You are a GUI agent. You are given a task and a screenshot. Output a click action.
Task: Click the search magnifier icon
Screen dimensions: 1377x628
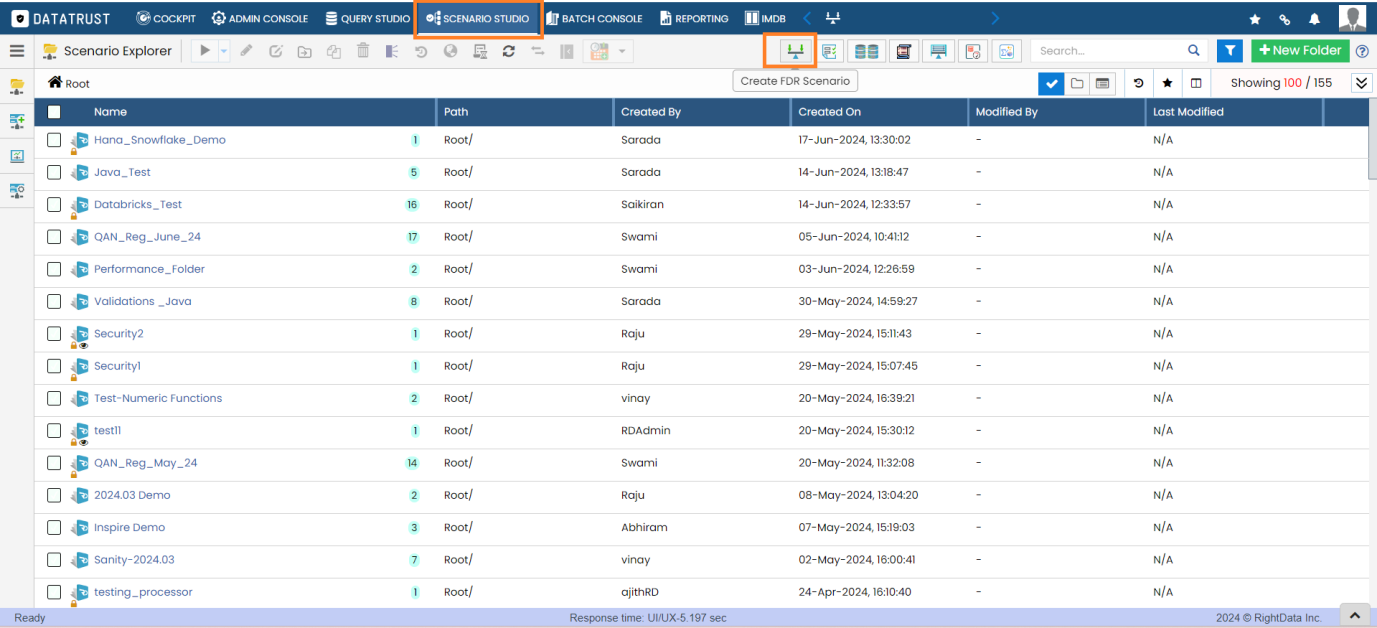tap(1193, 51)
